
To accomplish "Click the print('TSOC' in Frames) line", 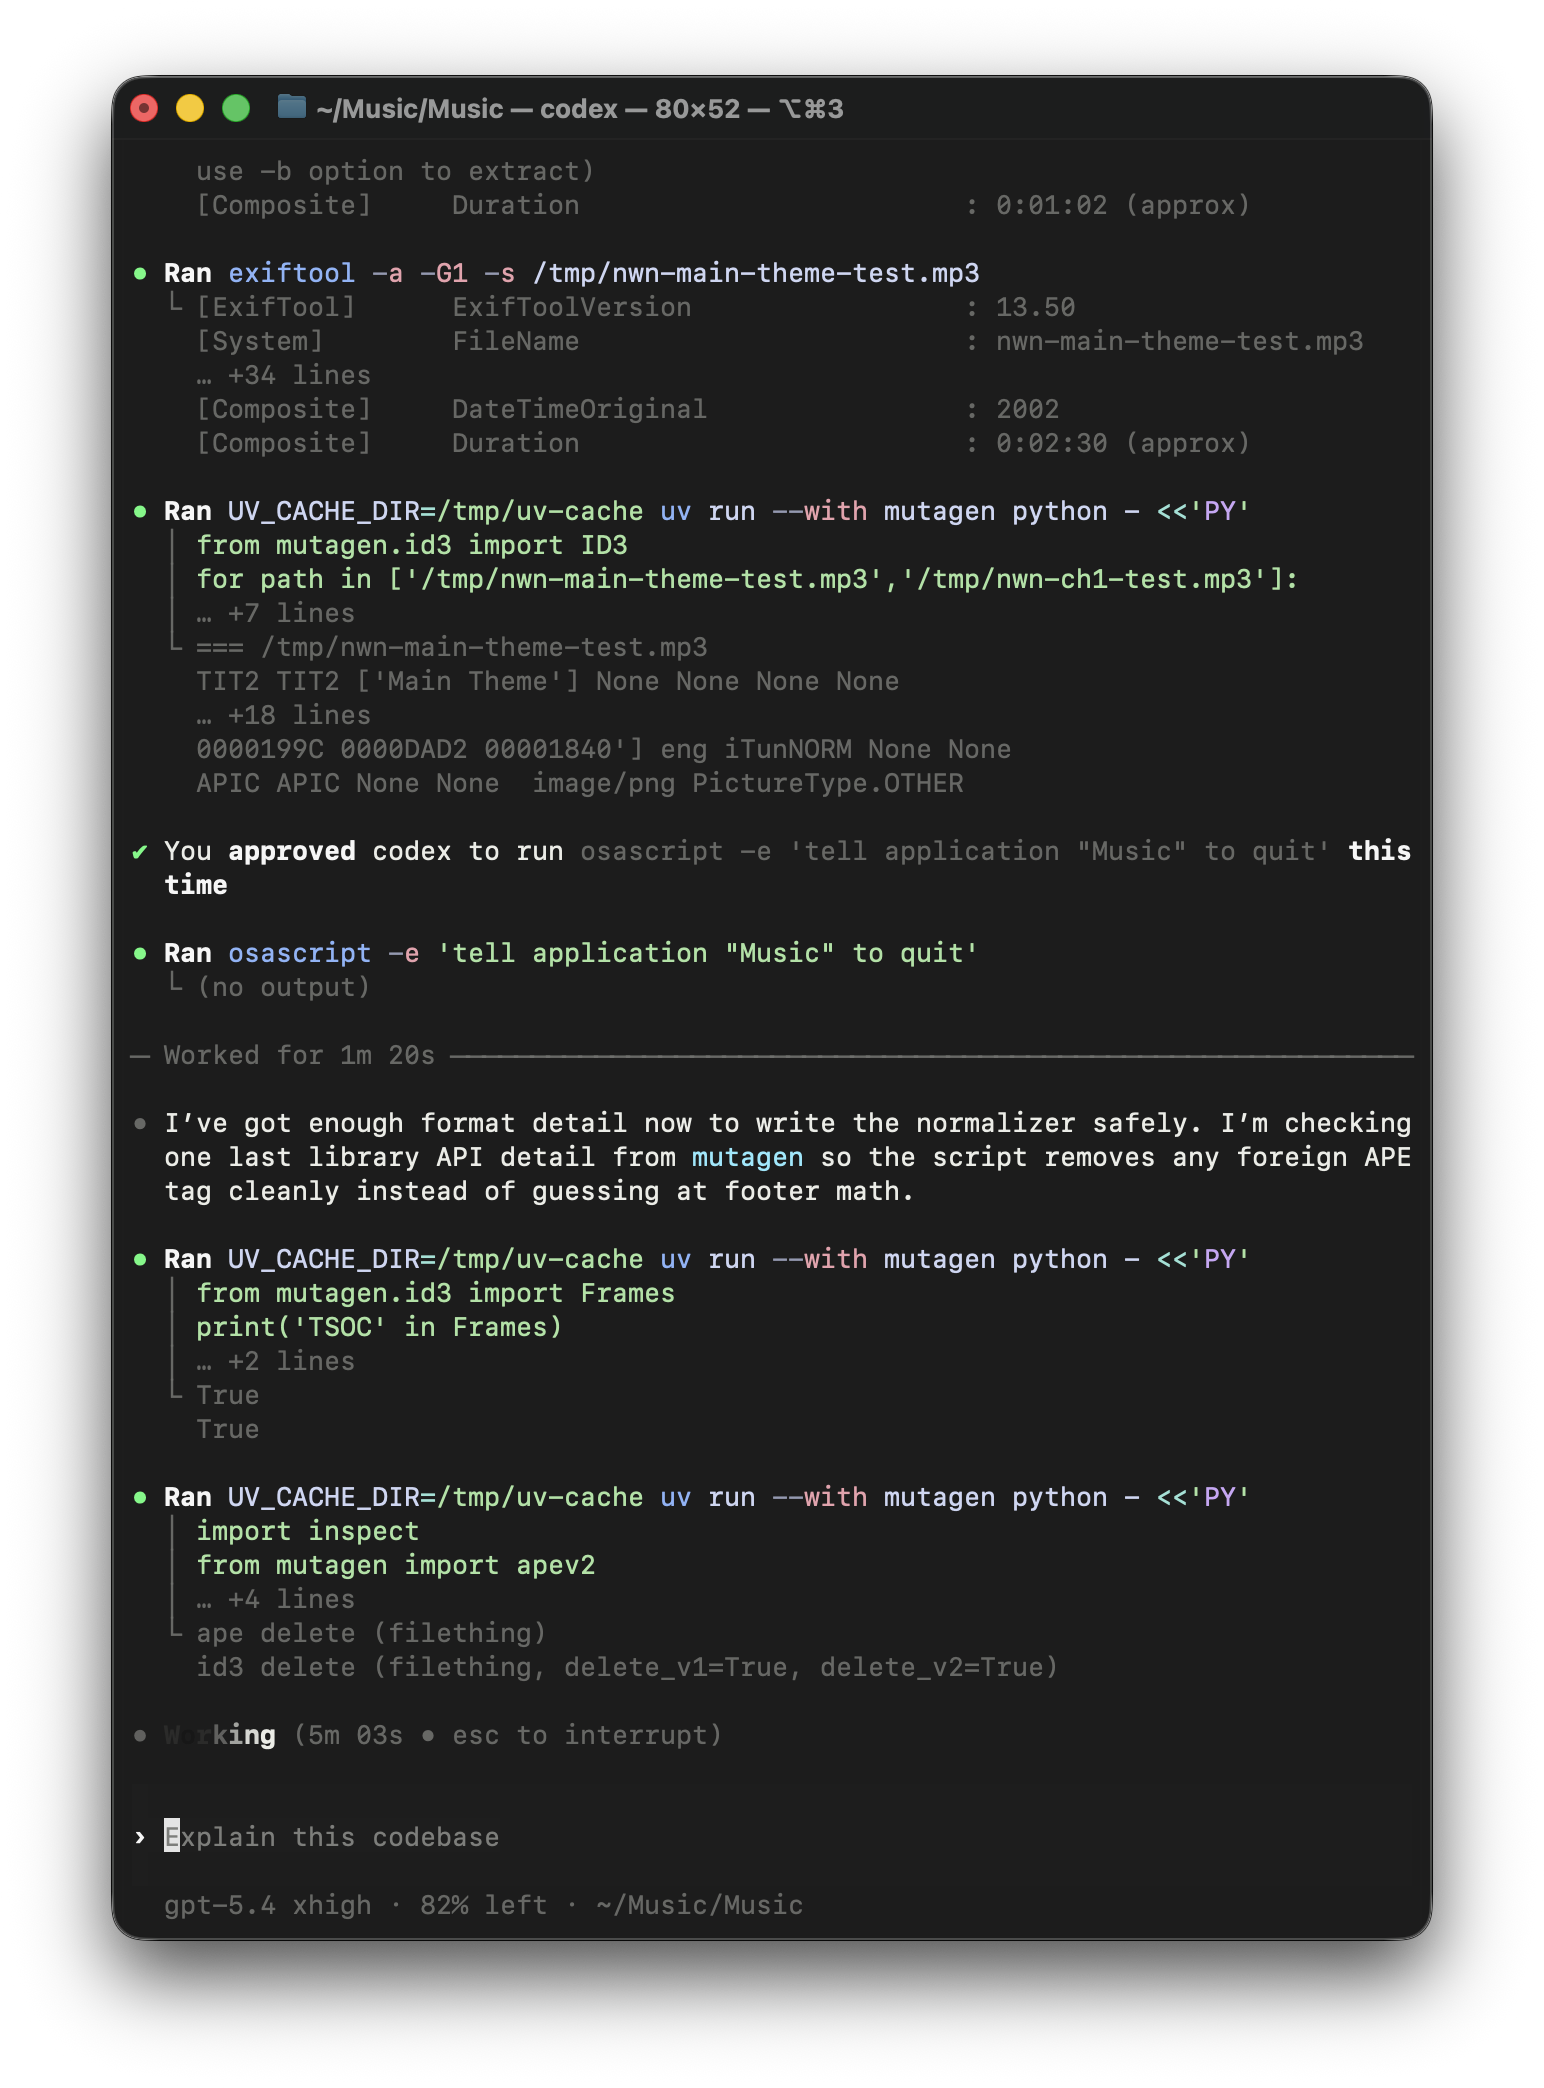I will coord(380,1328).
